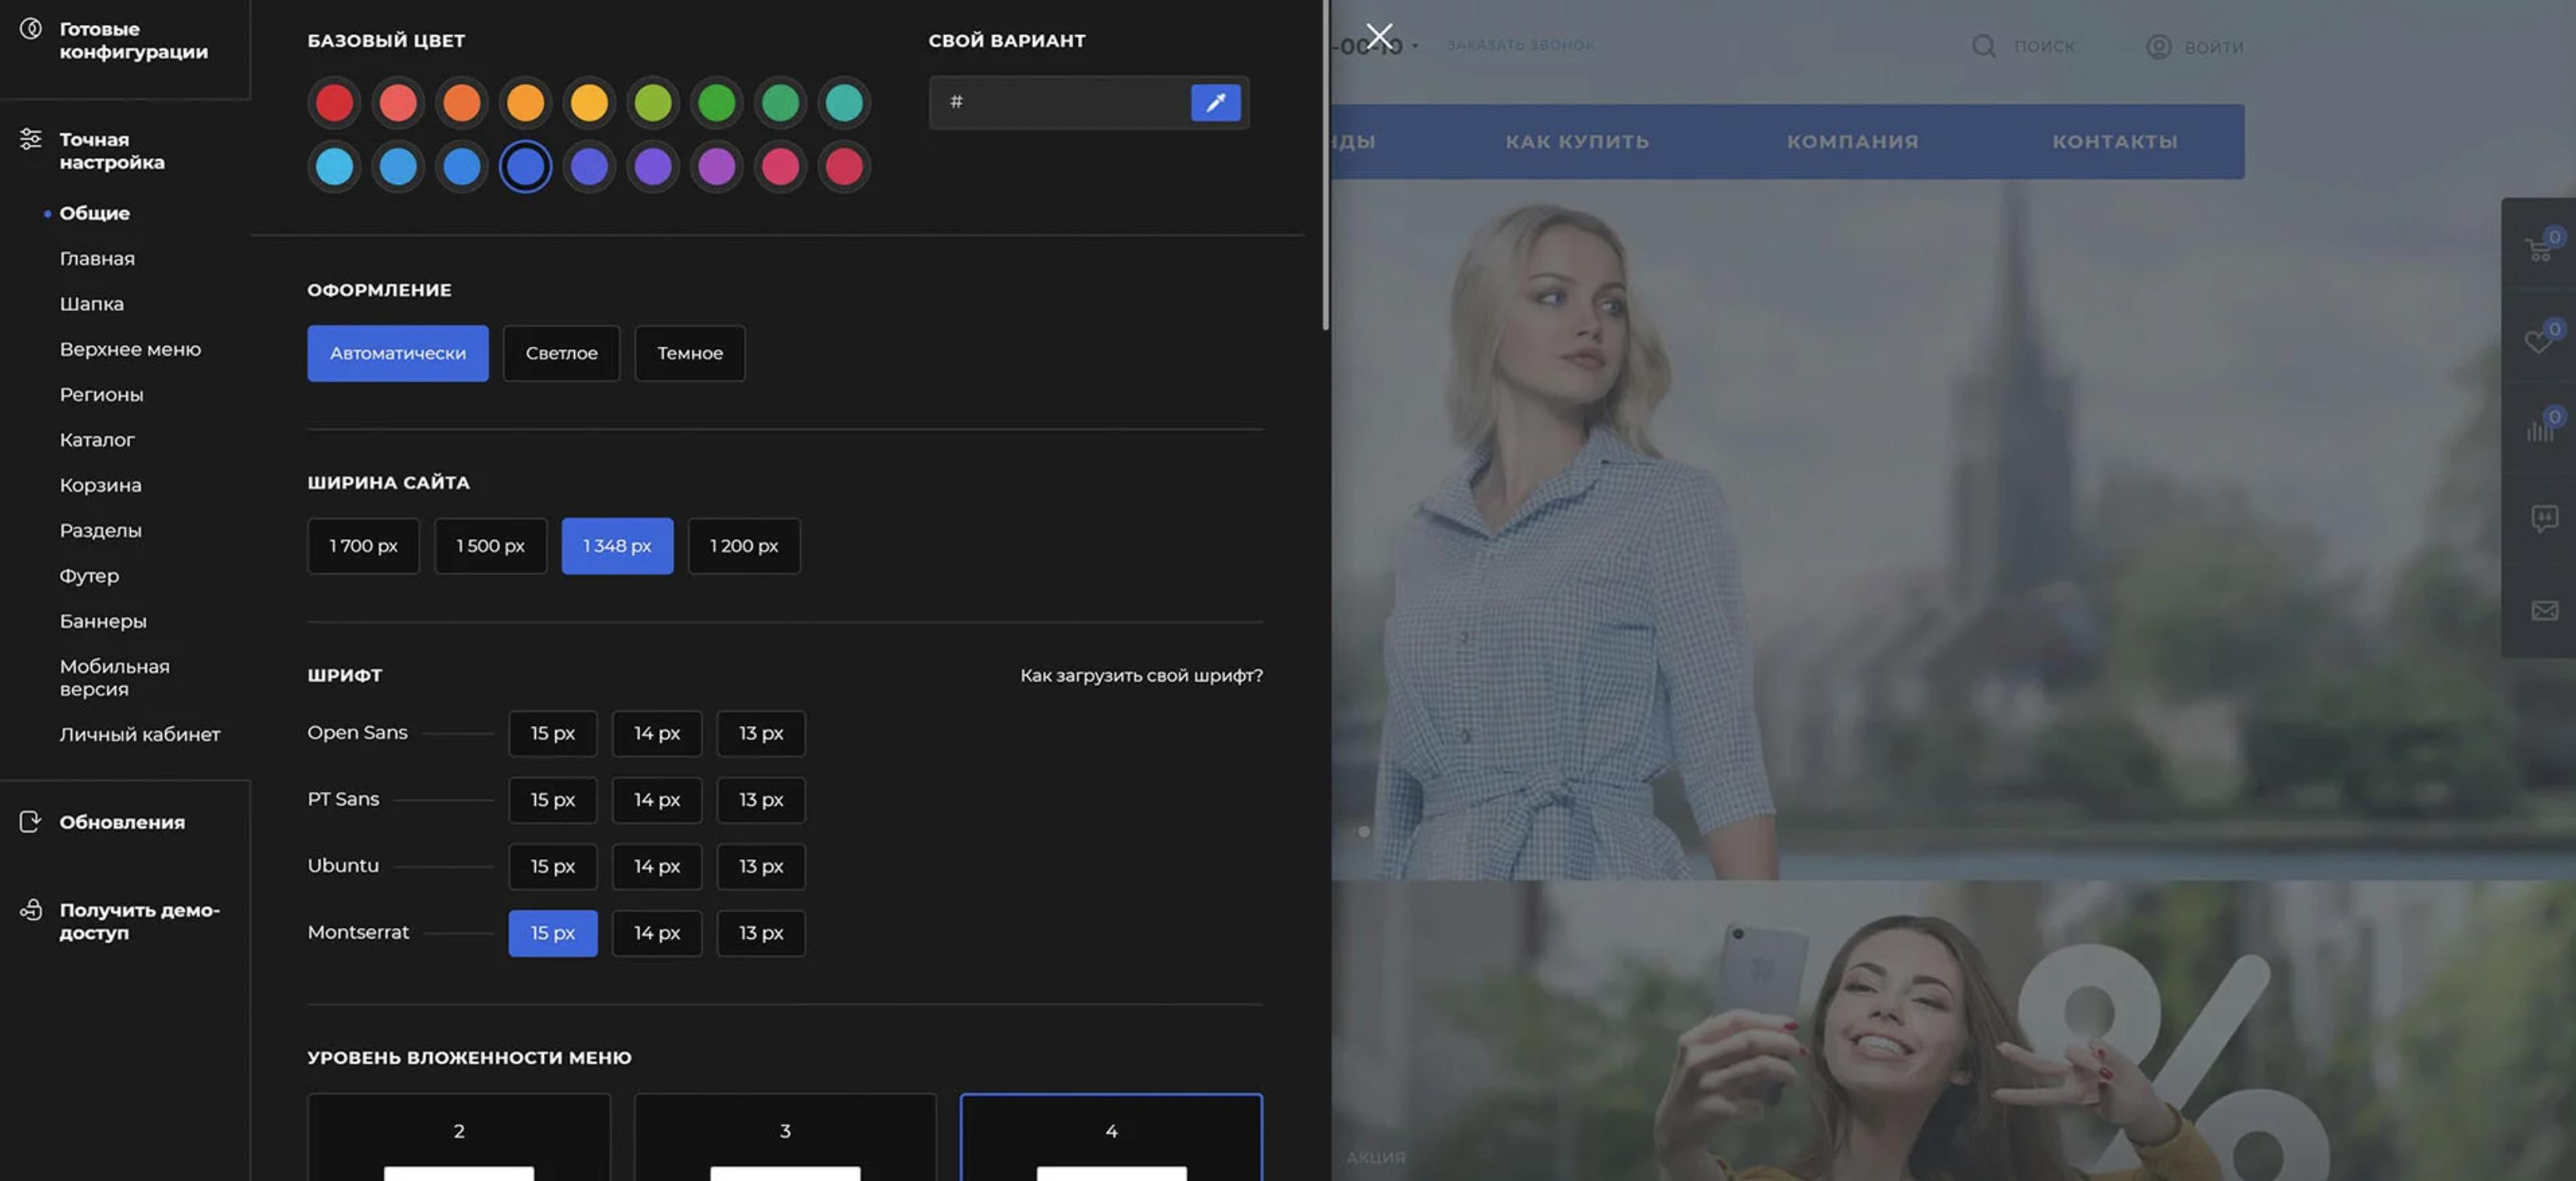
Task: Click "Как загрузить свой шрифт?" link
Action: point(1141,675)
